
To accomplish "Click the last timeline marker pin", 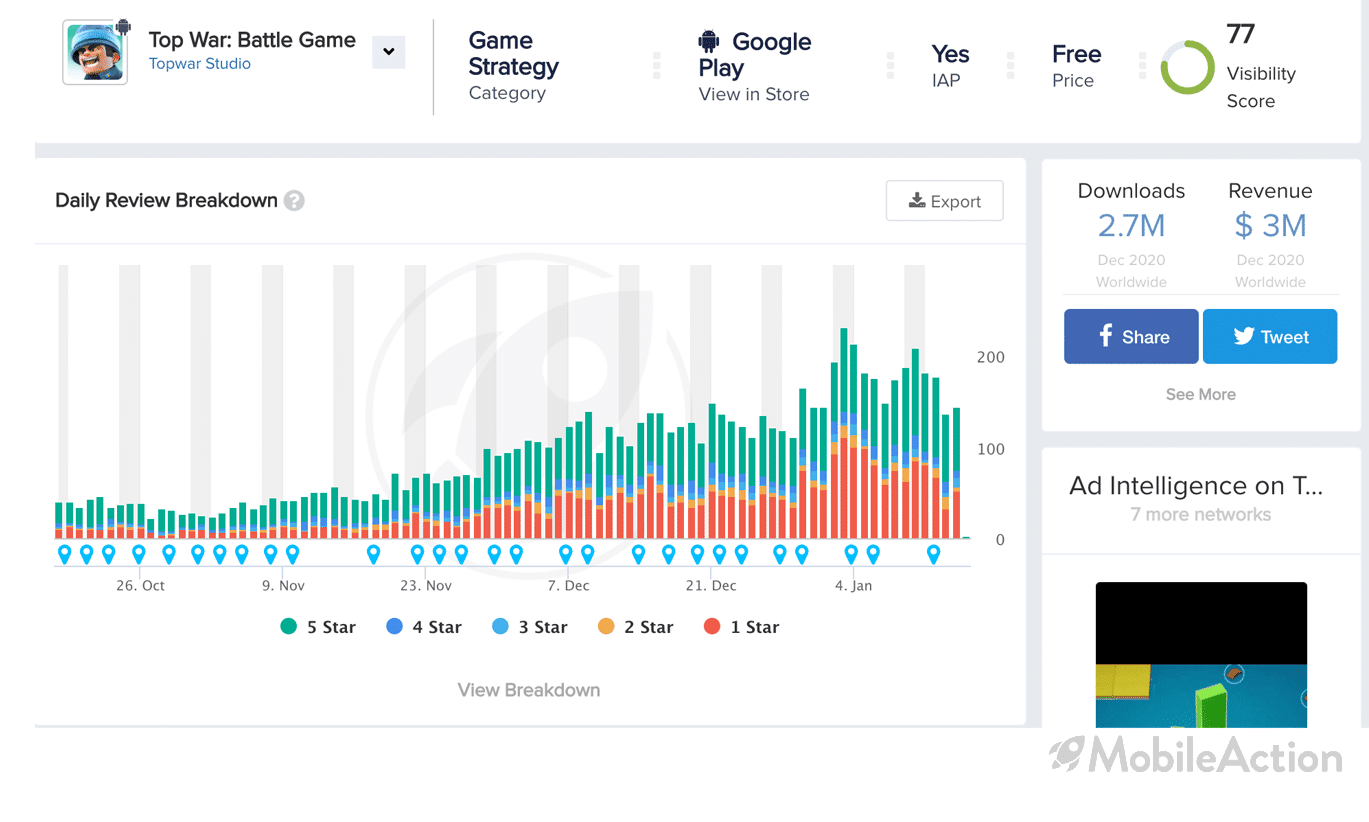I will click(x=934, y=554).
